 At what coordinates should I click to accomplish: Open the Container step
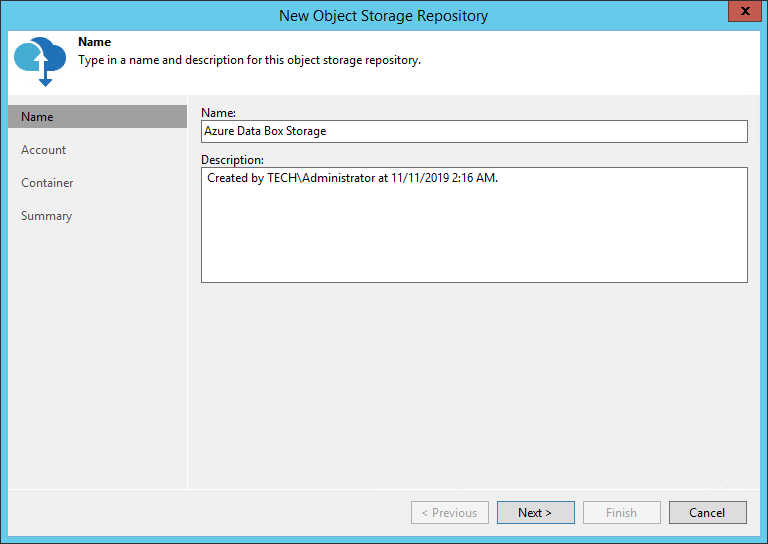click(47, 183)
